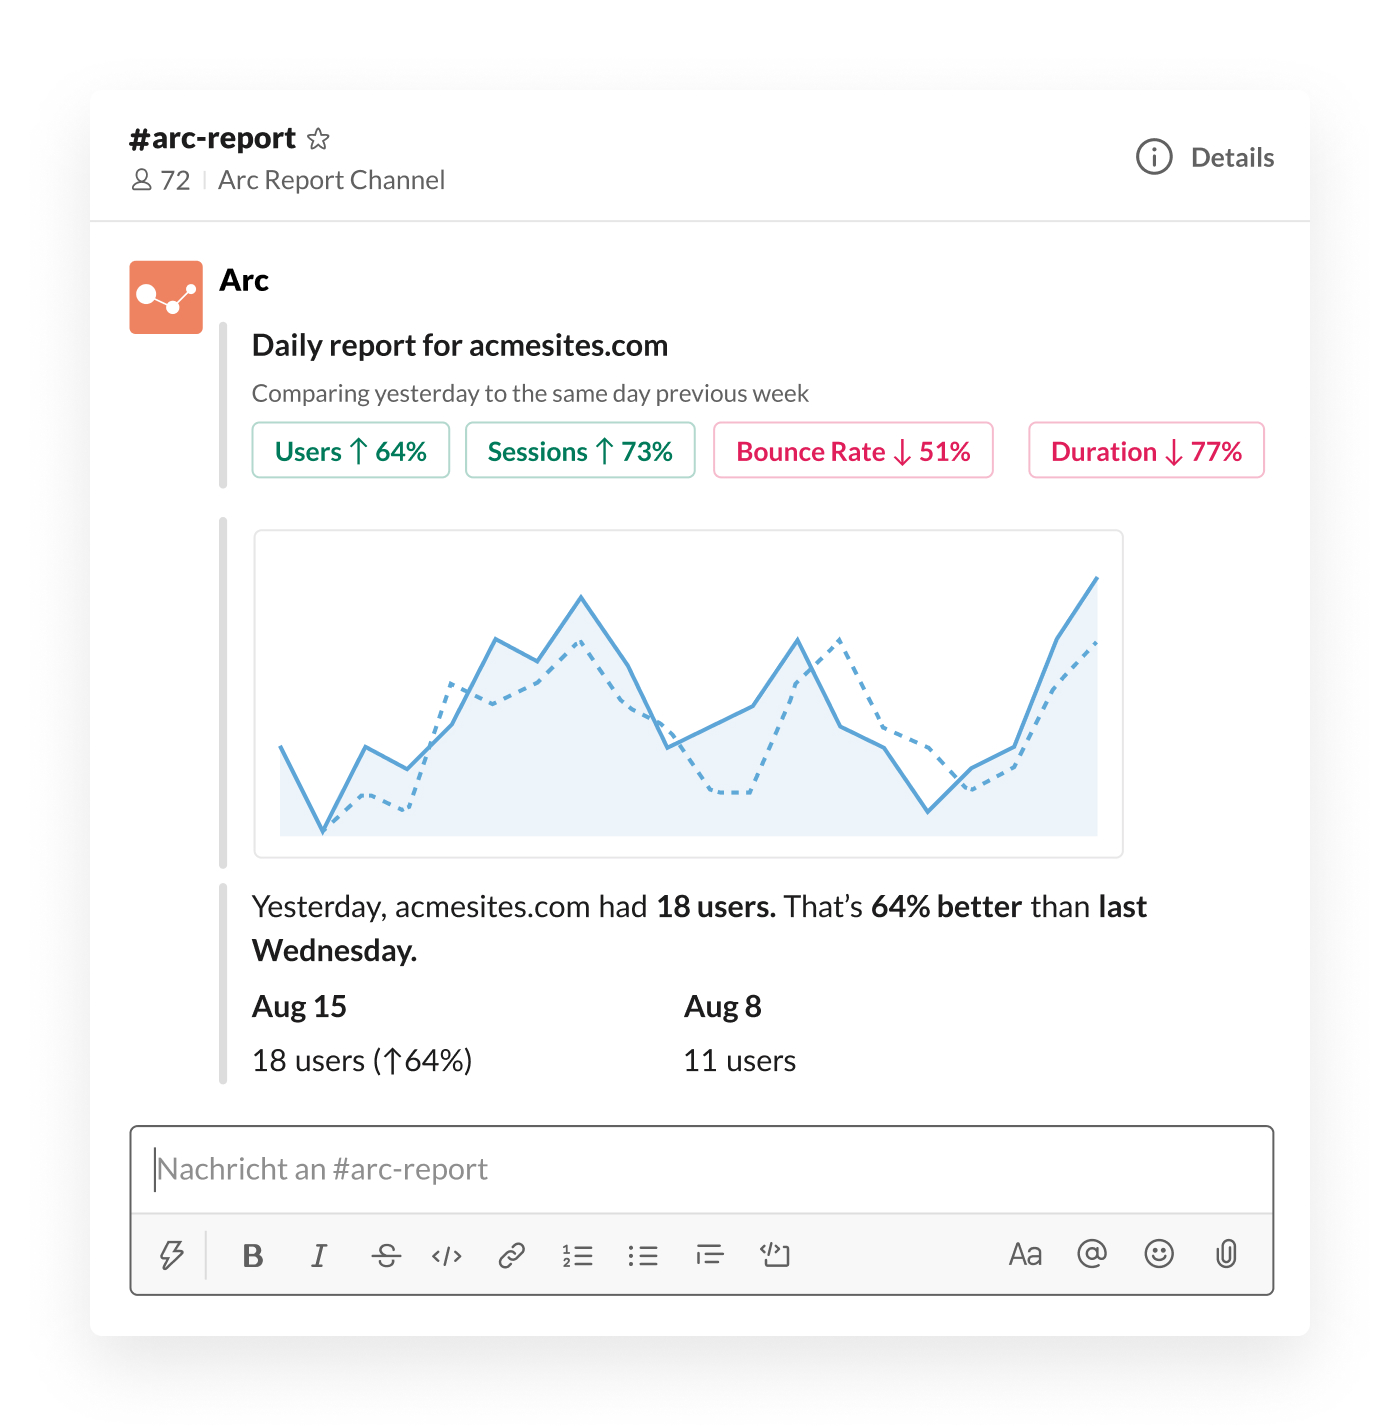Insert a hyperlink
This screenshot has width=1400, height=1426.
(512, 1255)
